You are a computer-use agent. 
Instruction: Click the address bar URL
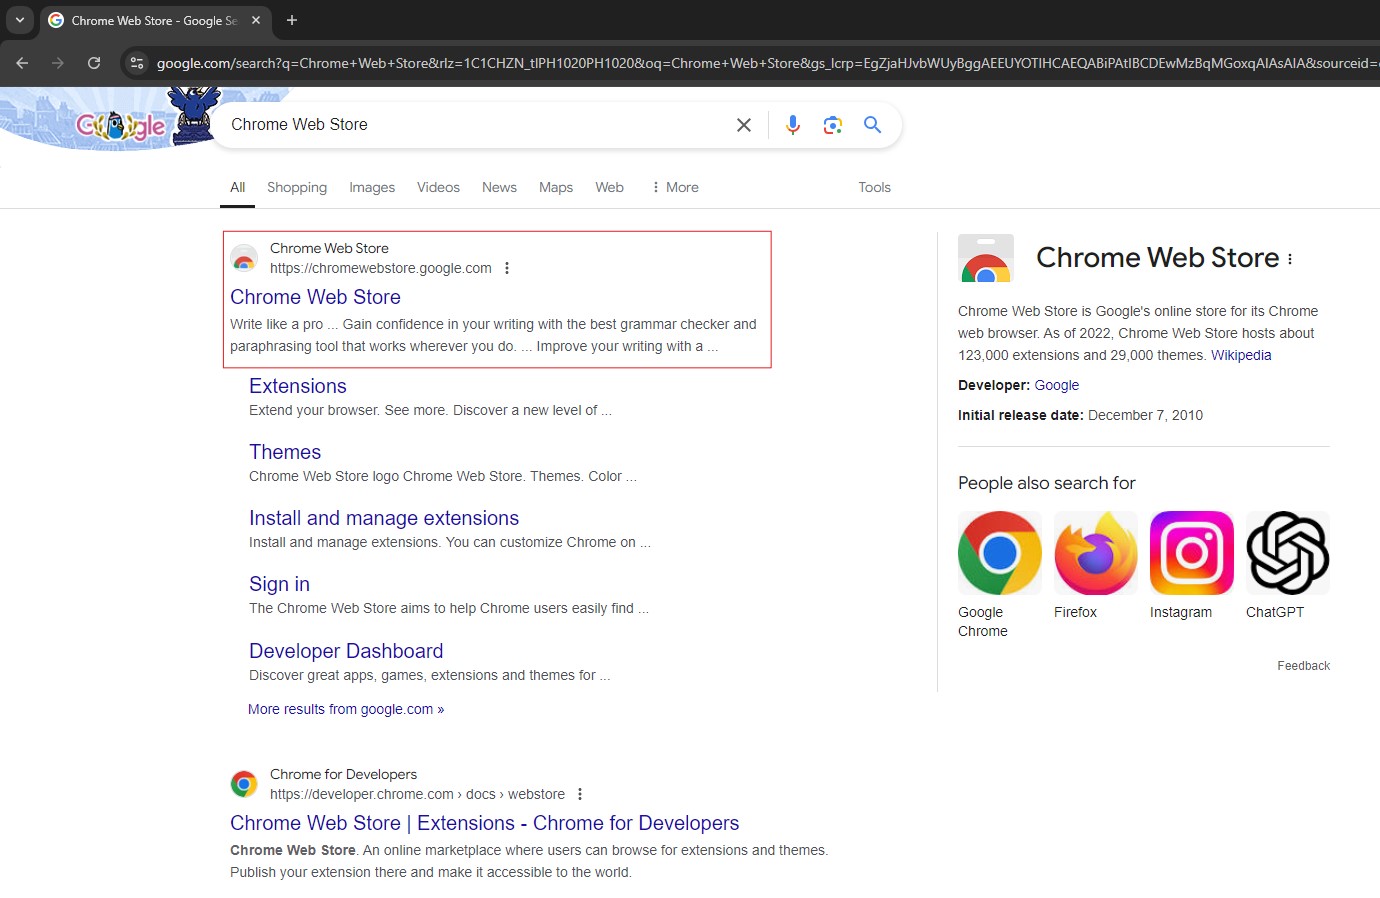766,63
